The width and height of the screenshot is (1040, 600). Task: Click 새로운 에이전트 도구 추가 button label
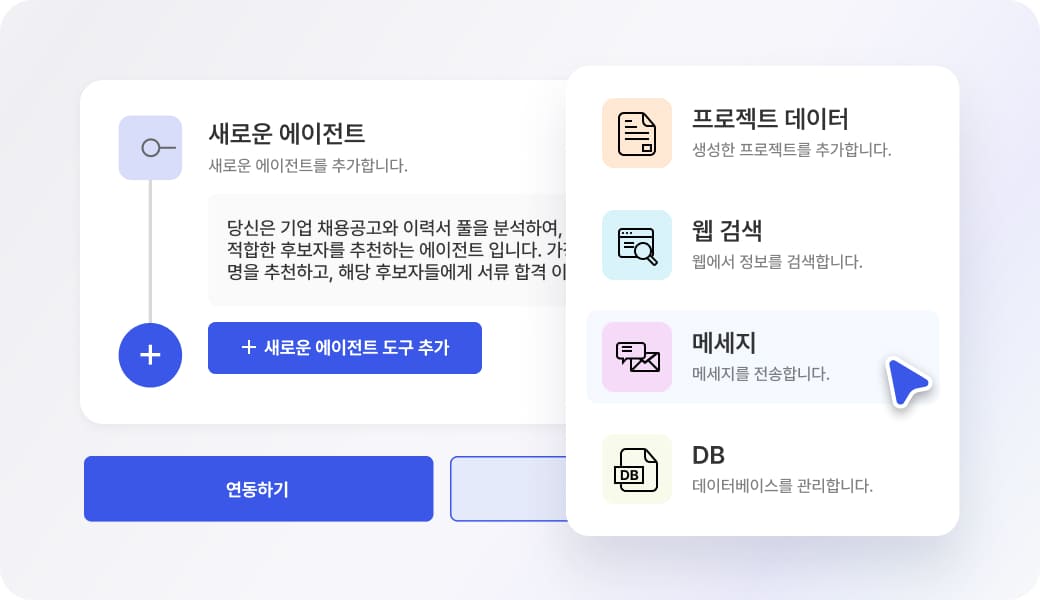click(357, 347)
